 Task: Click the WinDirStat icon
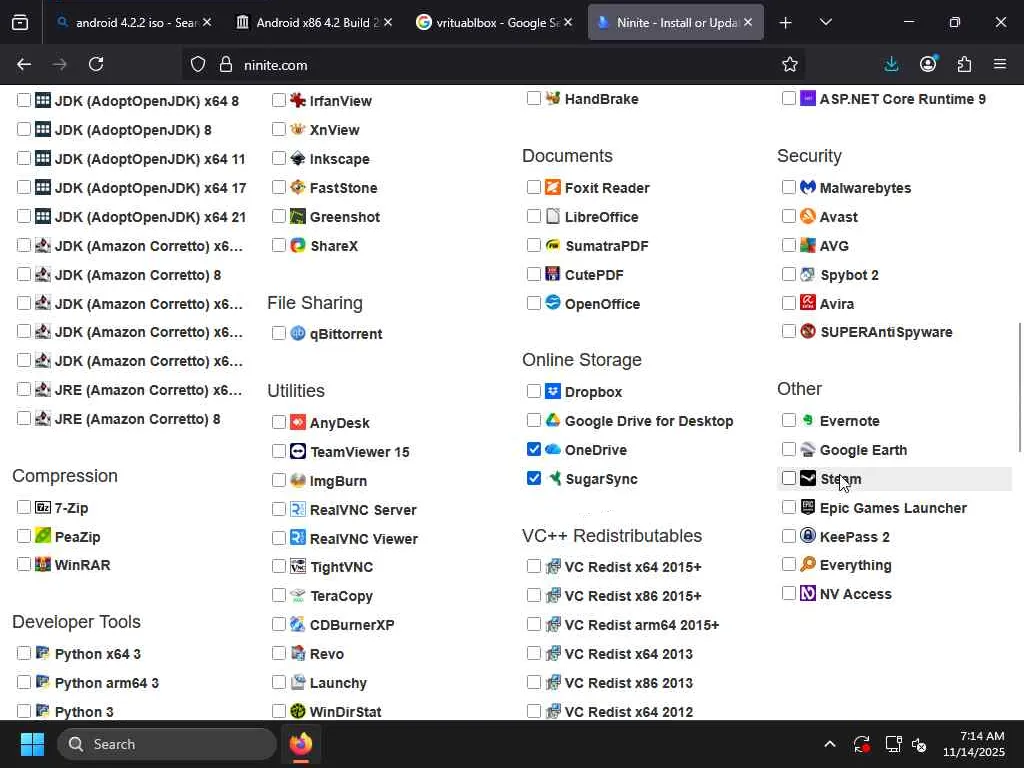tap(298, 711)
